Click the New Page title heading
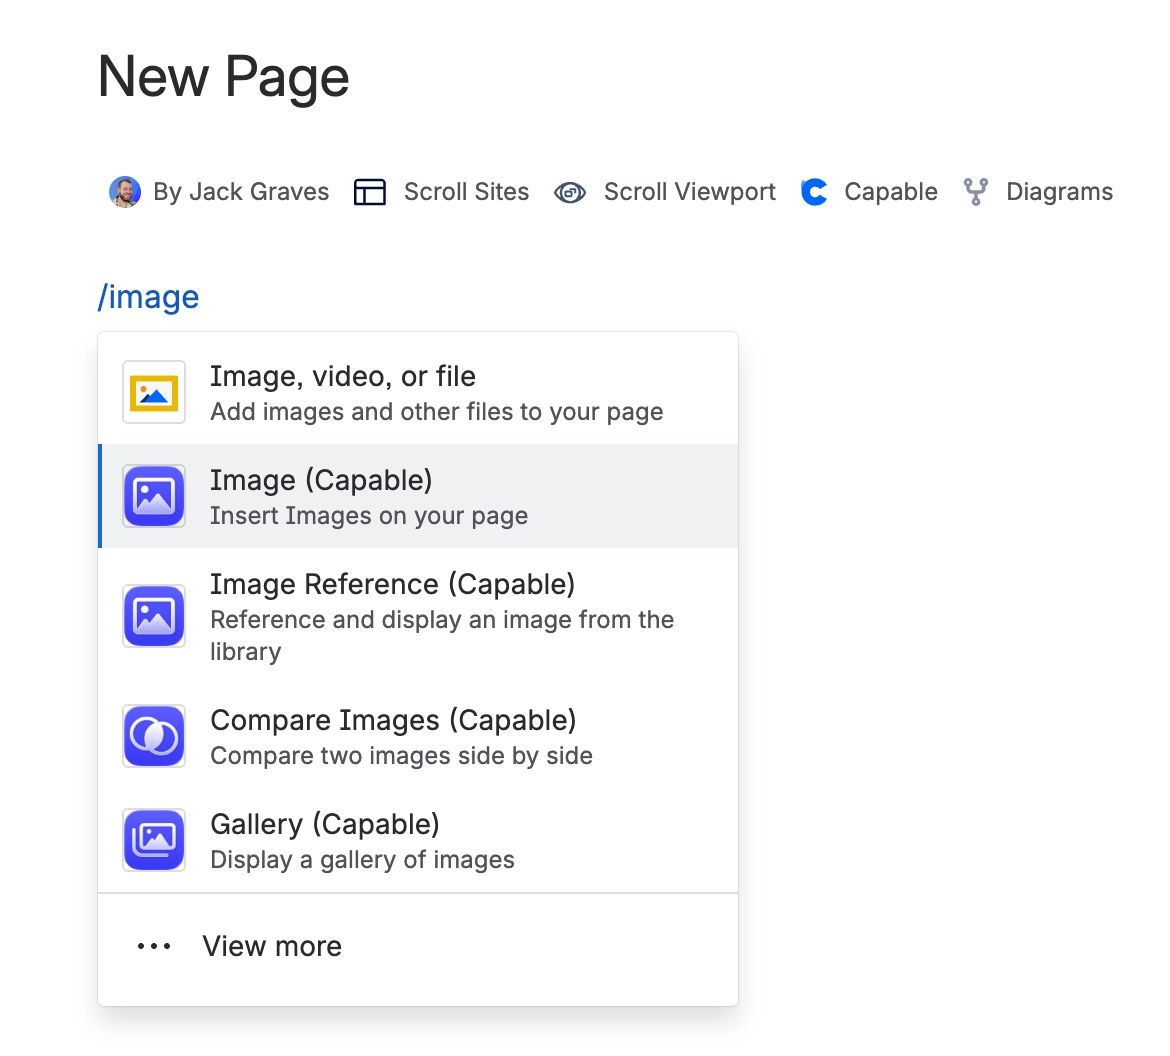Screen dimensions: 1170x1056 click(x=224, y=77)
